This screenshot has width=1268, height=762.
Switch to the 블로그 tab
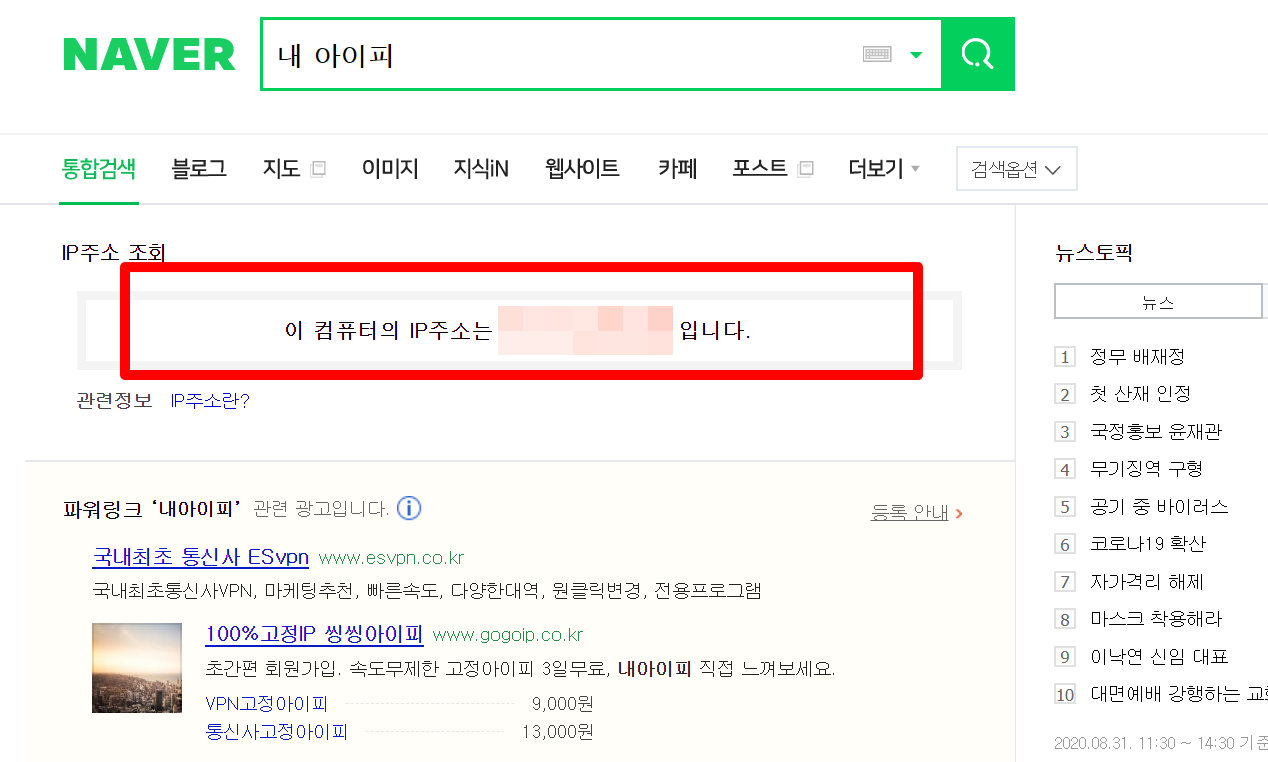click(x=199, y=169)
